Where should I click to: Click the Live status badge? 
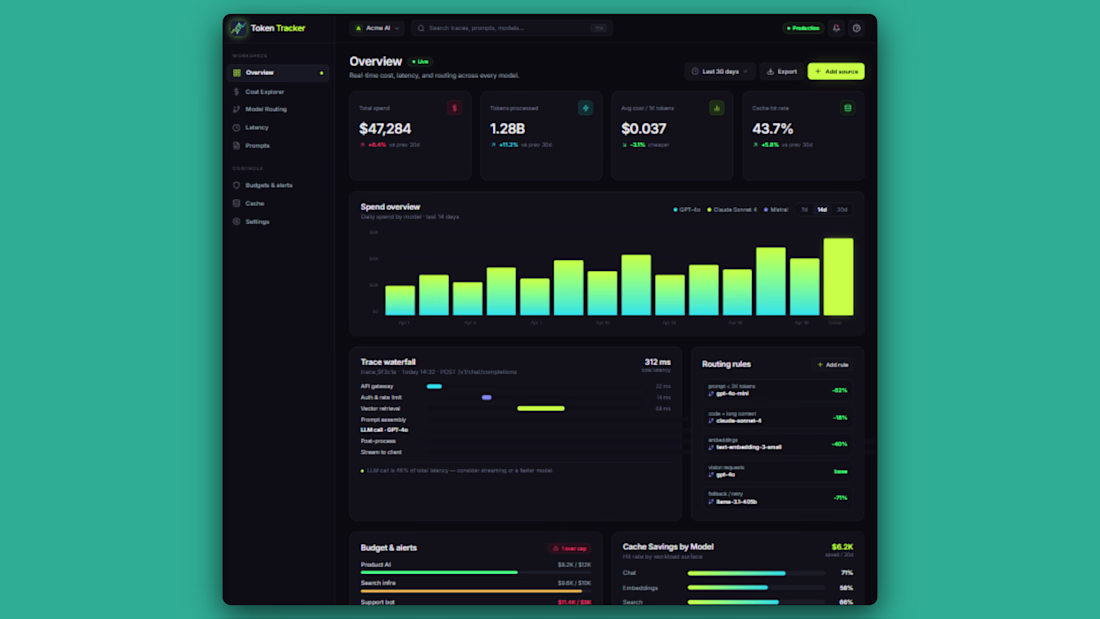tap(420, 62)
